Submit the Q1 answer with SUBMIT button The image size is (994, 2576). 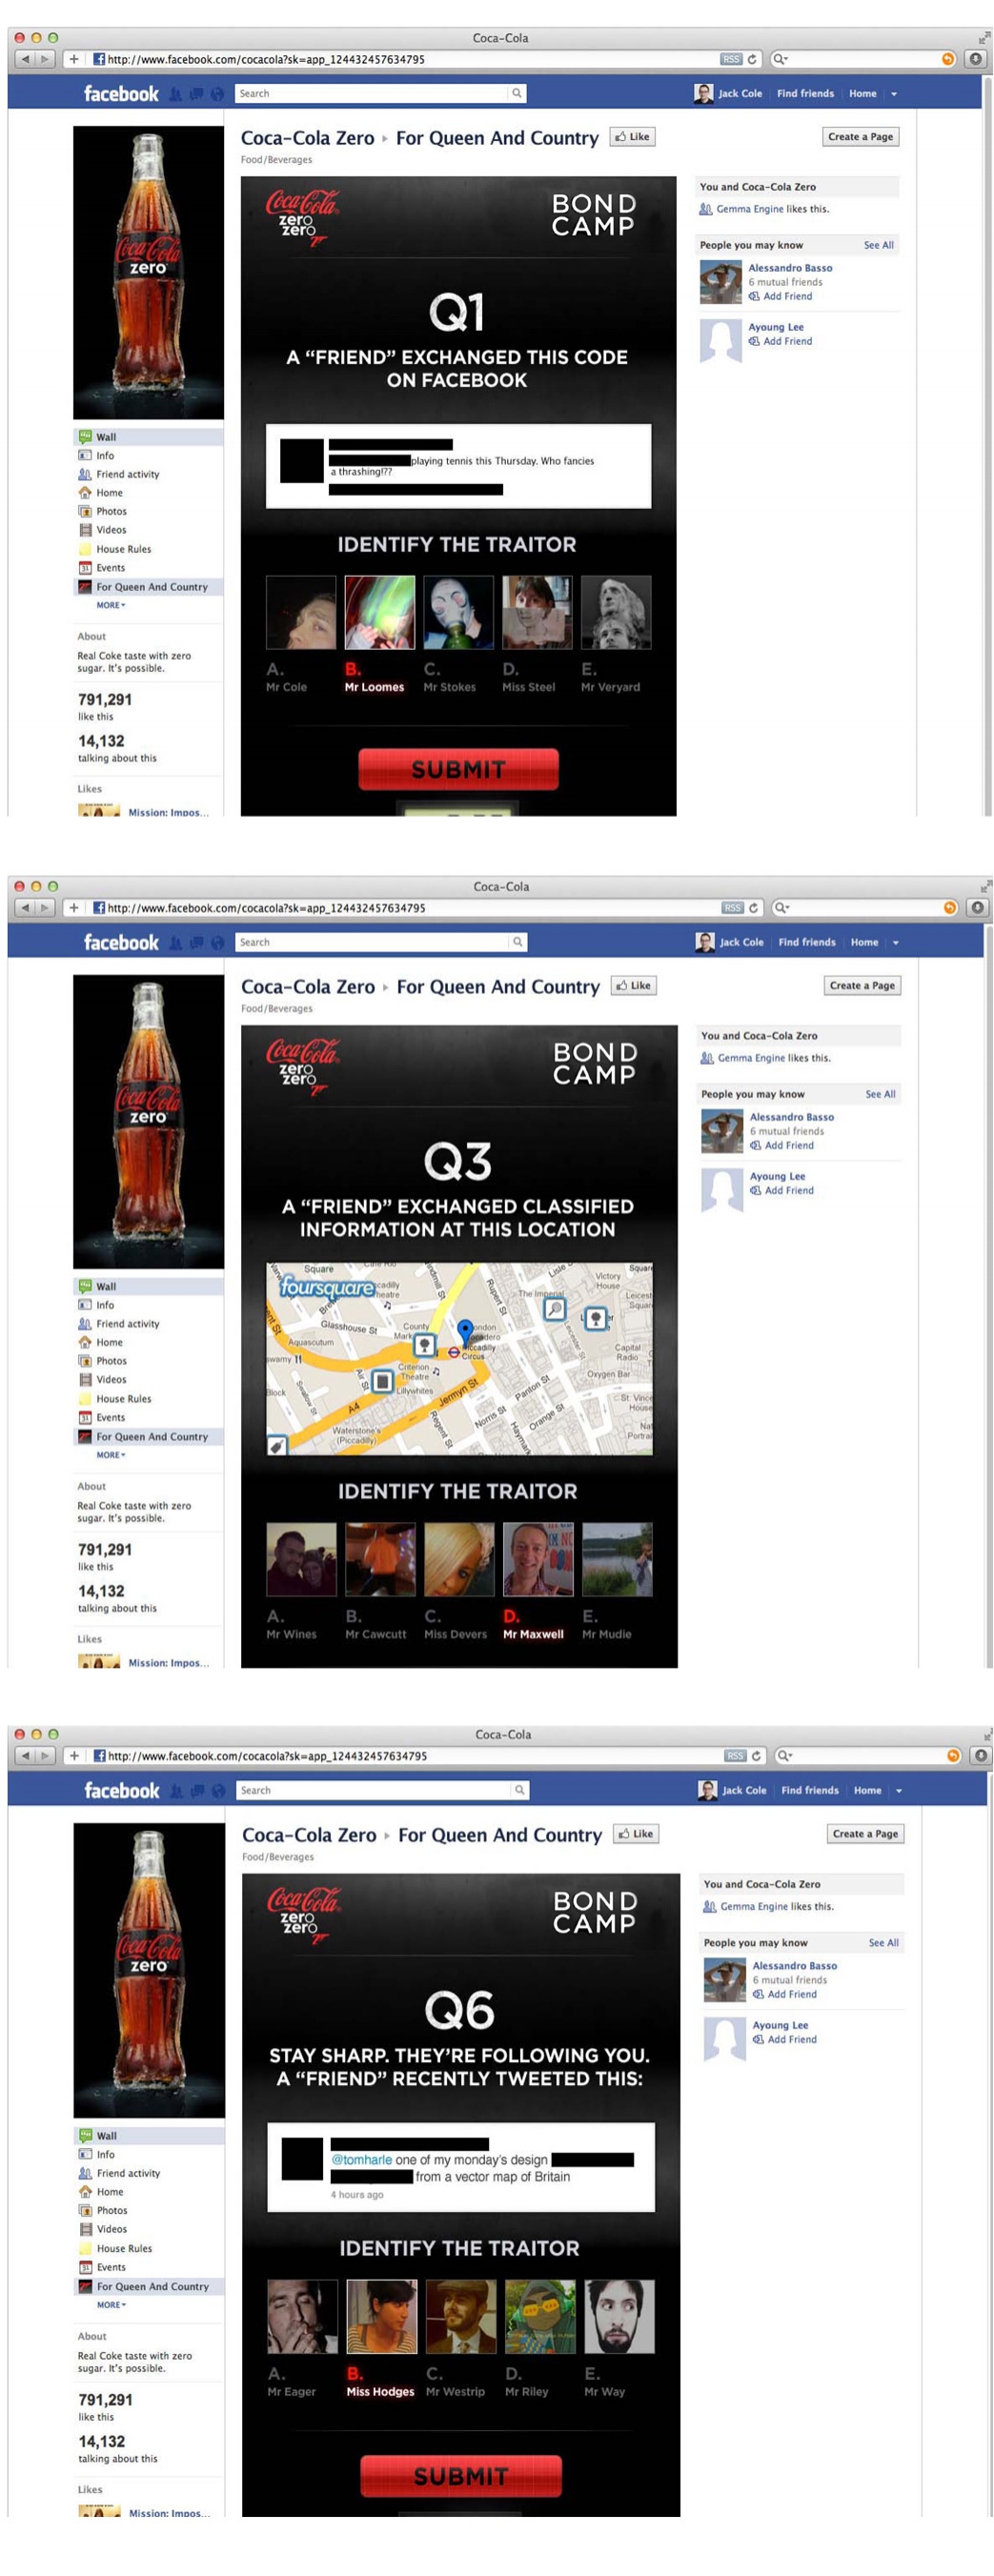pyautogui.click(x=458, y=769)
